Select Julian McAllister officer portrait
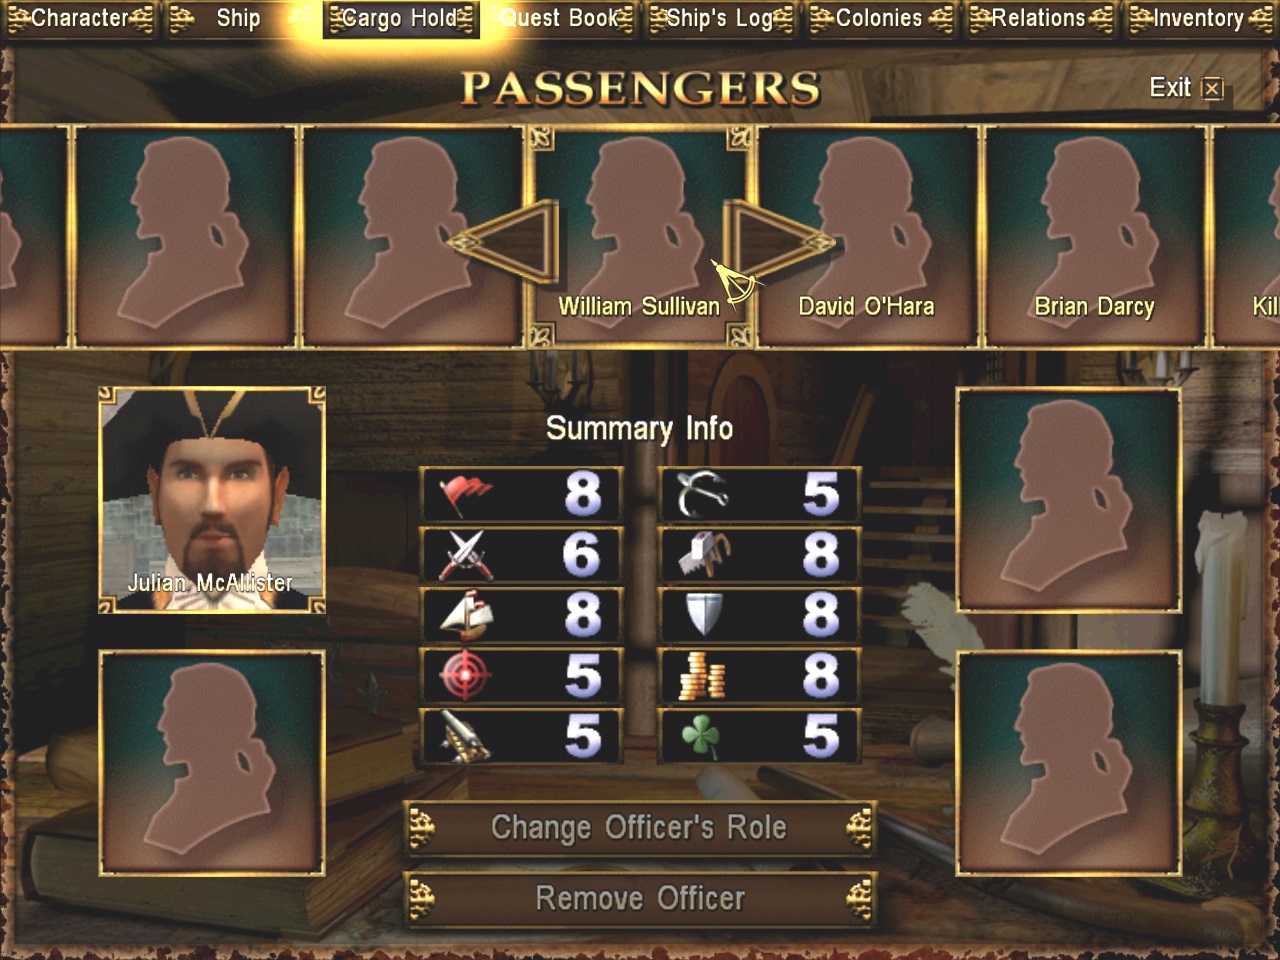Image resolution: width=1280 pixels, height=960 pixels. coord(212,500)
